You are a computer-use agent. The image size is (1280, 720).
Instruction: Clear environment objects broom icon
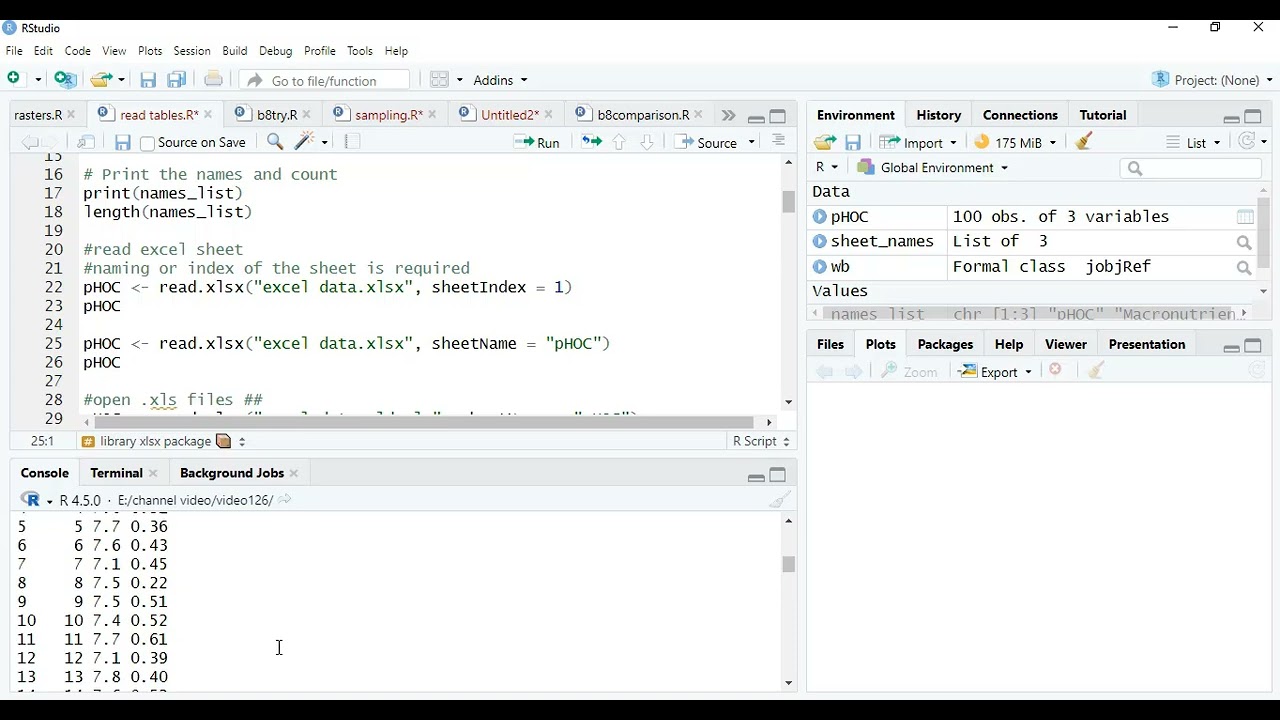point(1084,142)
